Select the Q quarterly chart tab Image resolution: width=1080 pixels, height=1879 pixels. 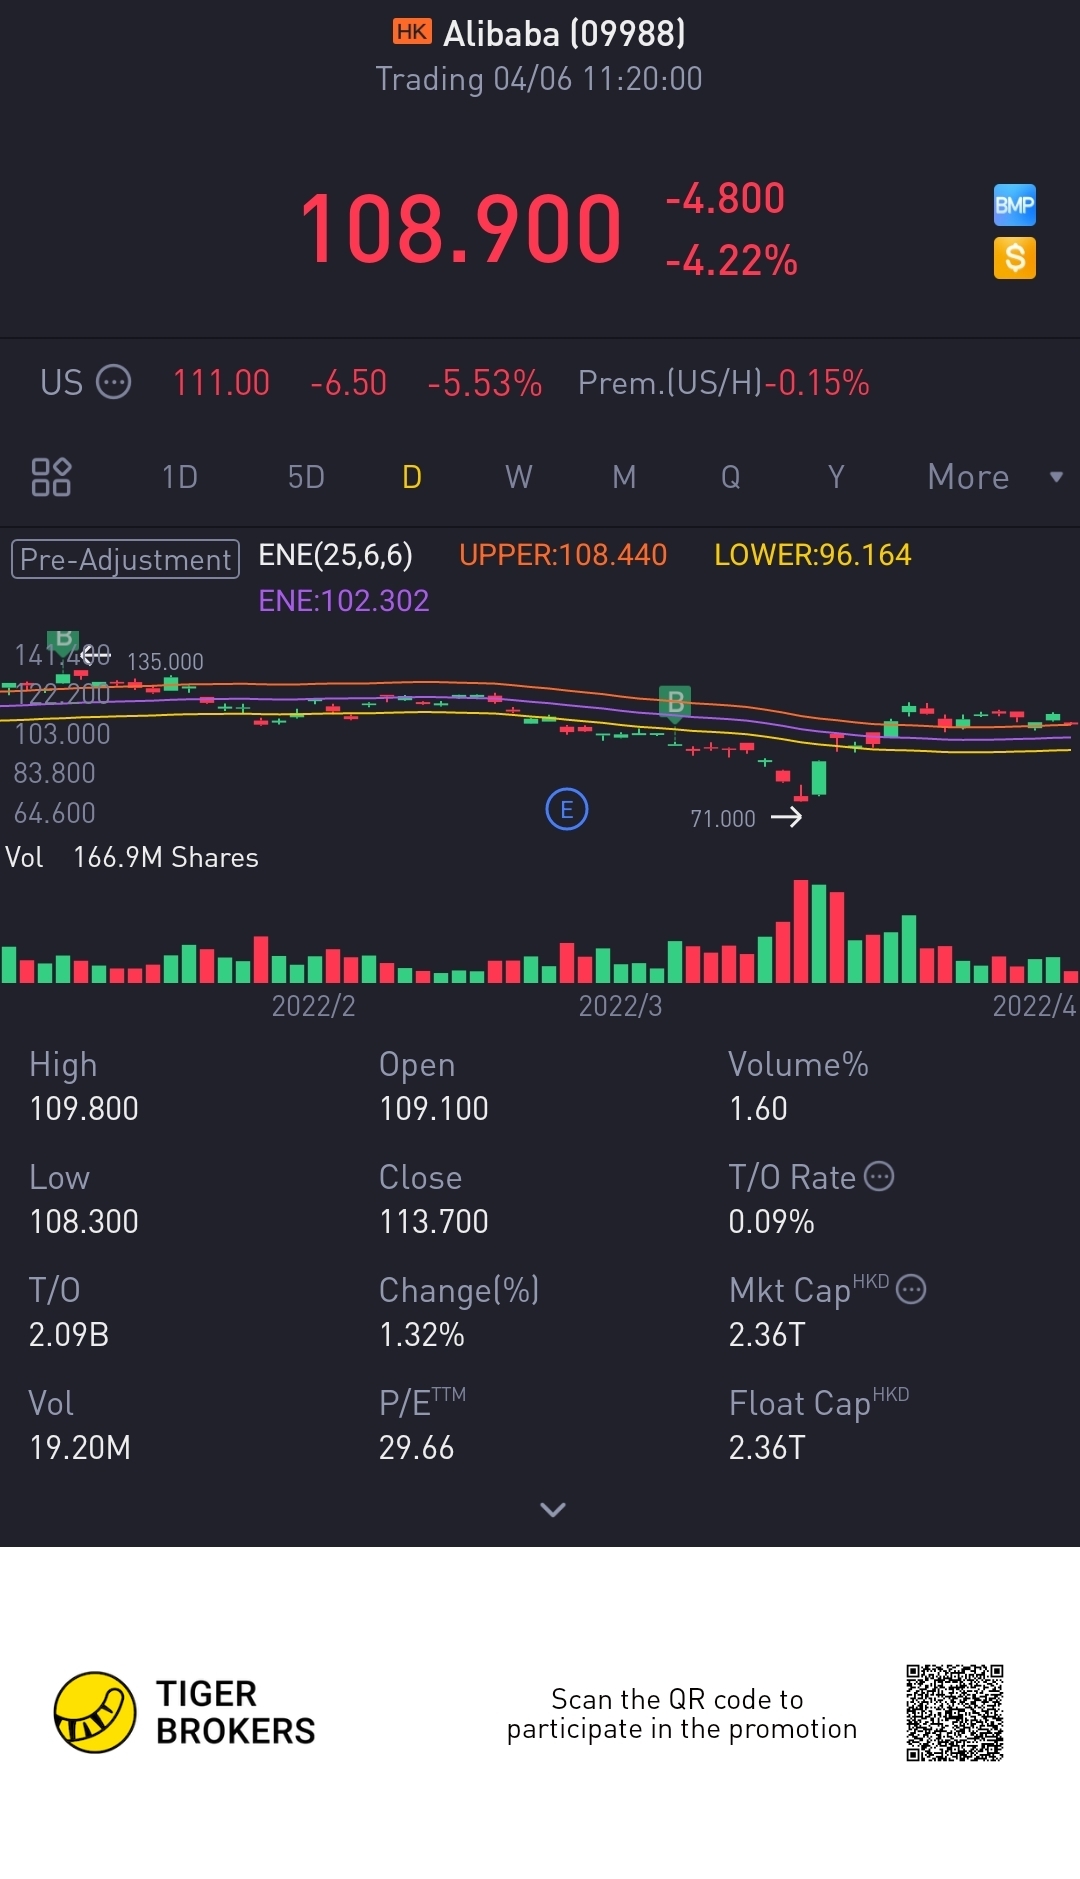731,477
